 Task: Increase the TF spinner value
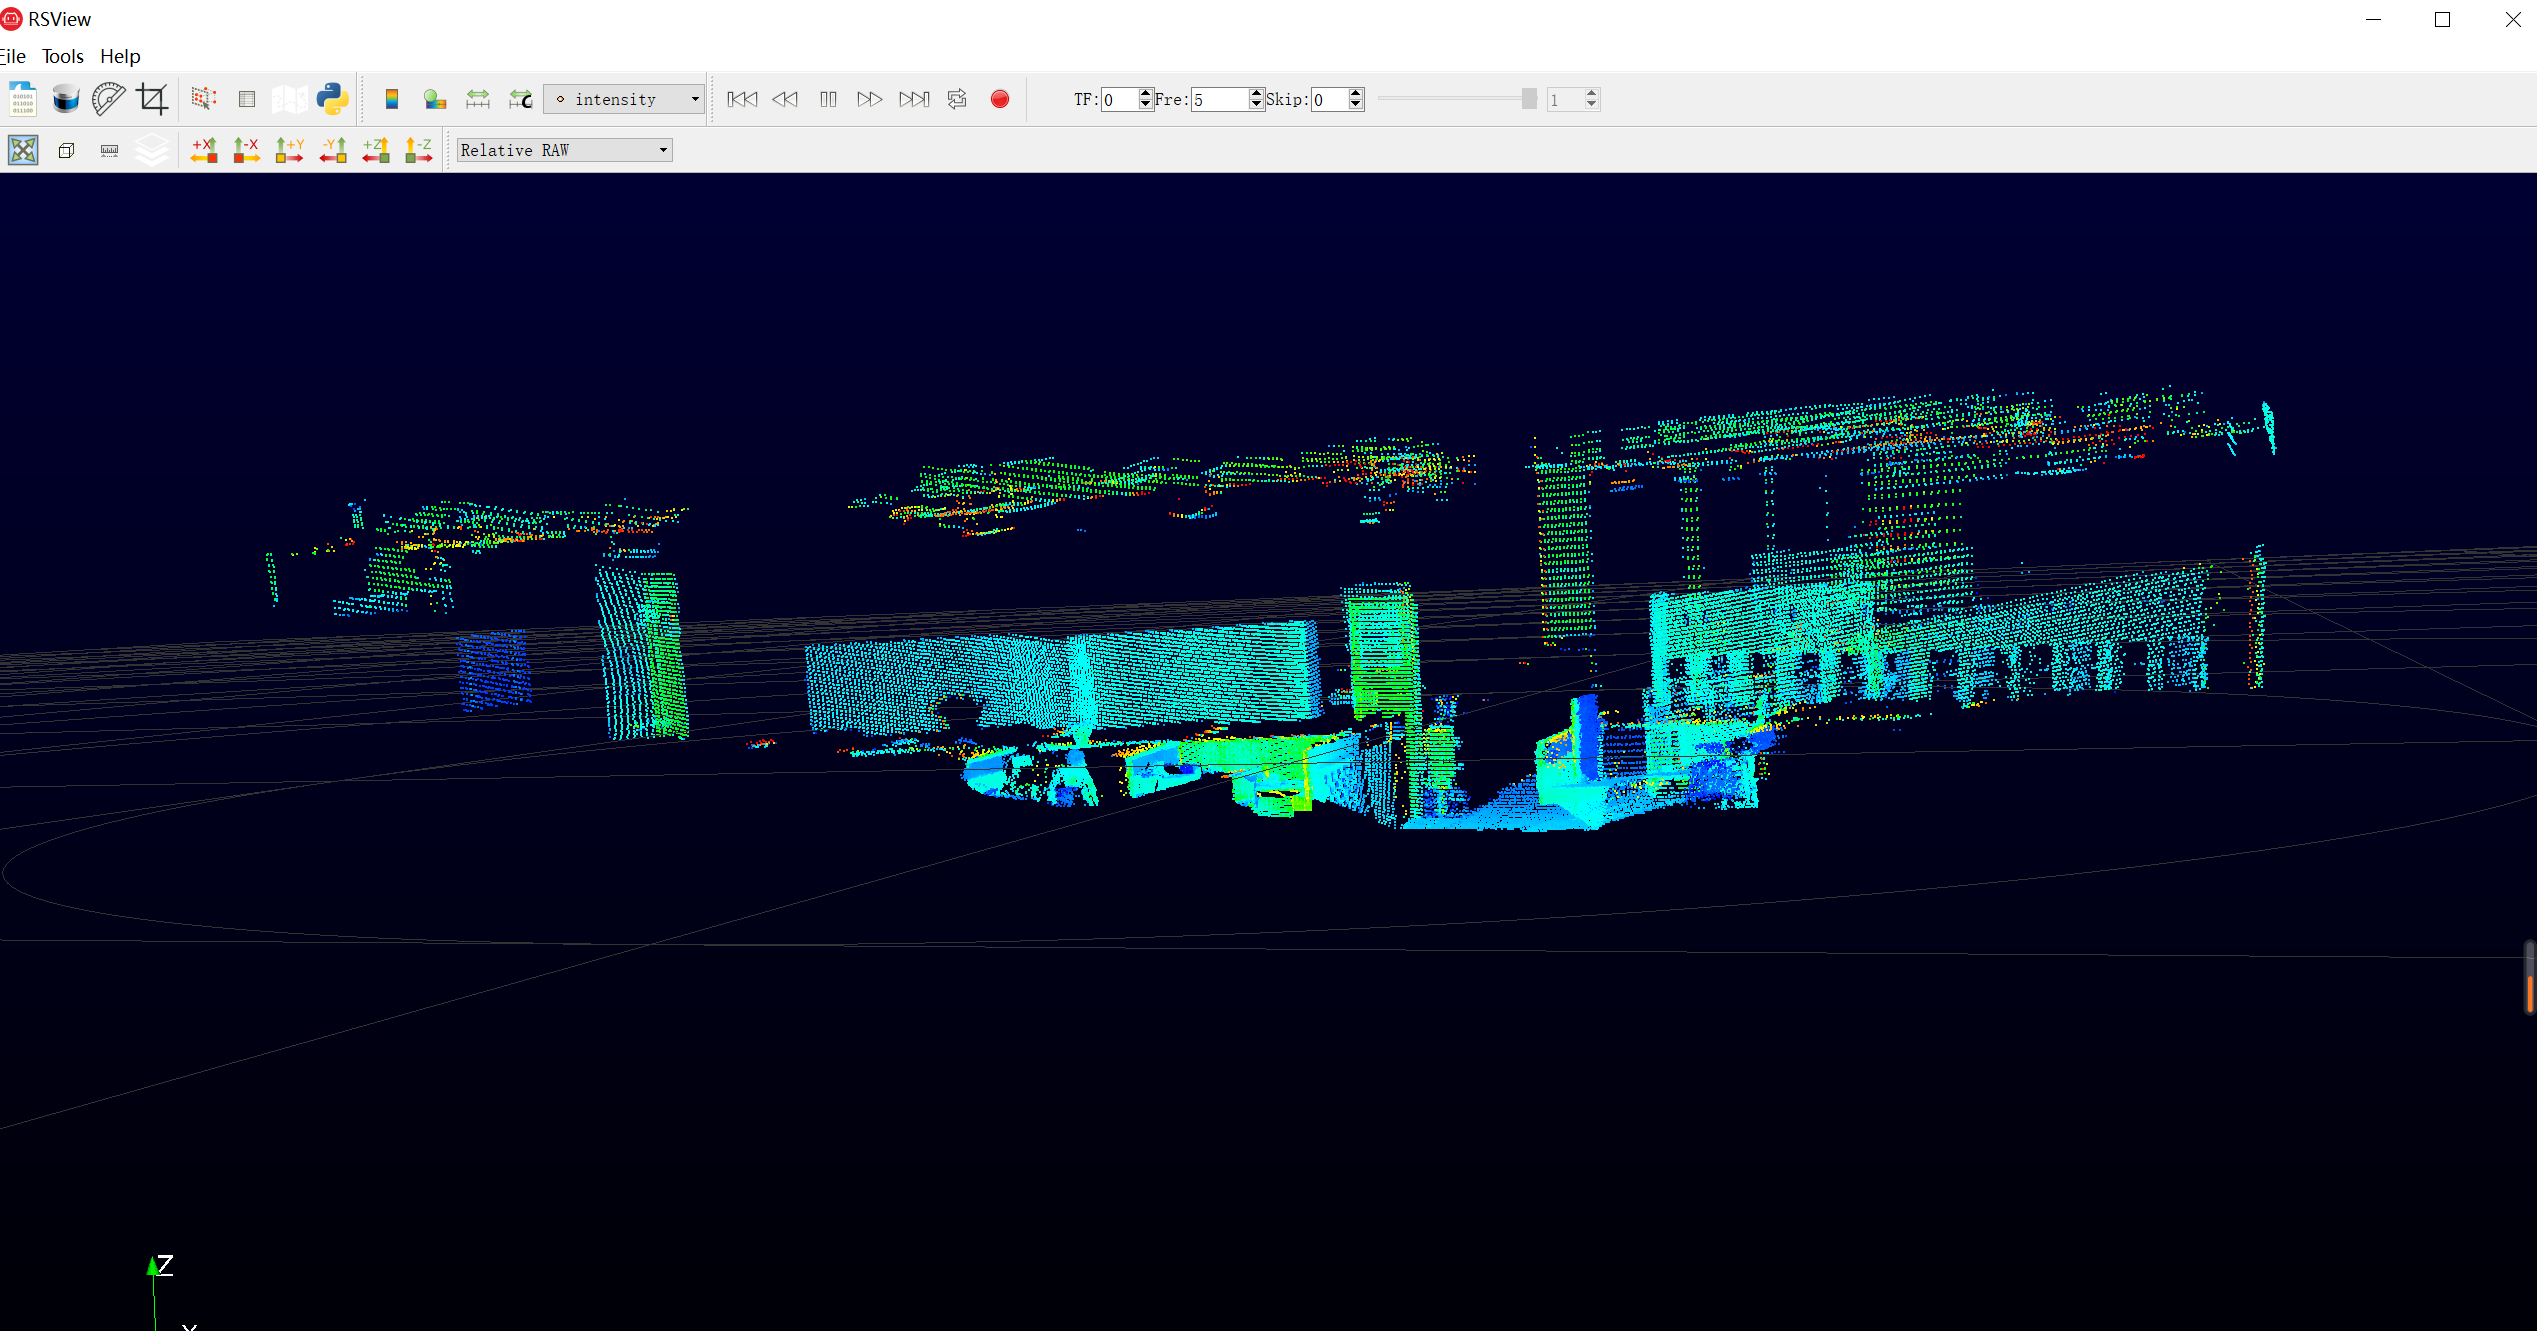[1145, 94]
